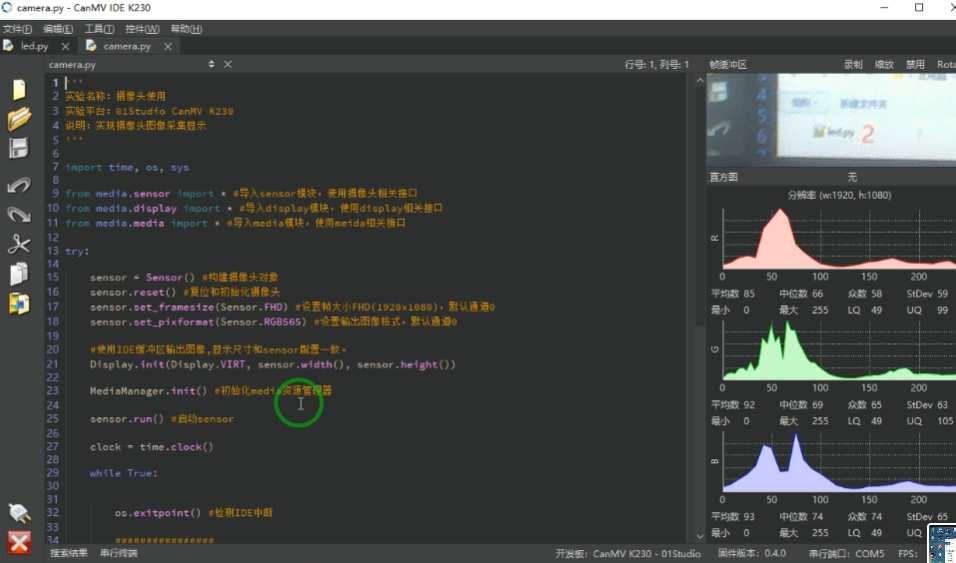956x563 pixels.
Task: Close the camera.py document in editor header
Action: tap(227, 64)
